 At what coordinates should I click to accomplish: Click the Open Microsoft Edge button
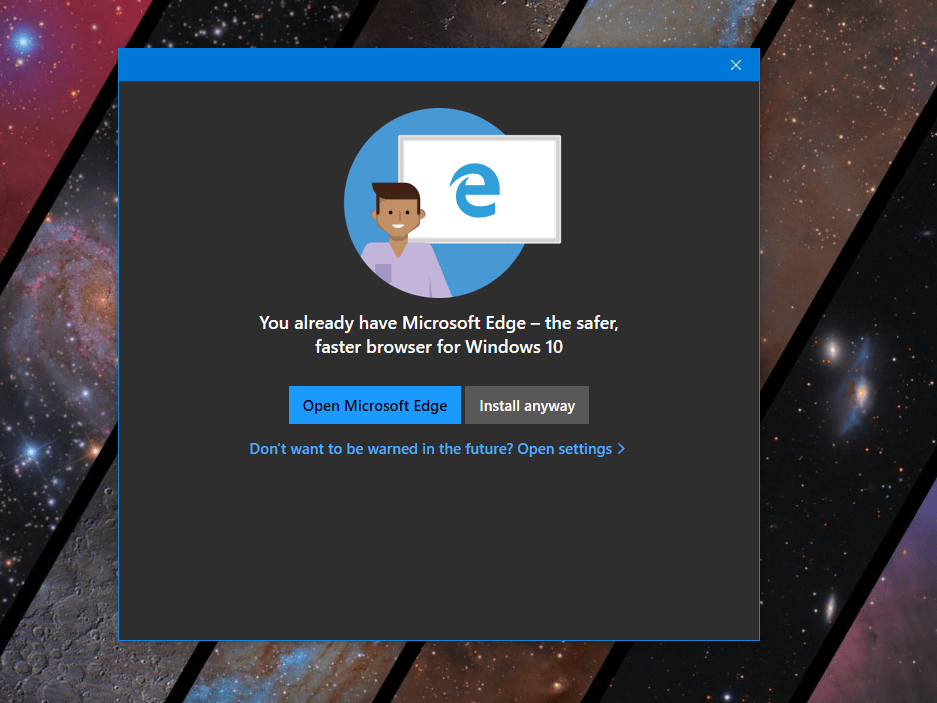[375, 406]
